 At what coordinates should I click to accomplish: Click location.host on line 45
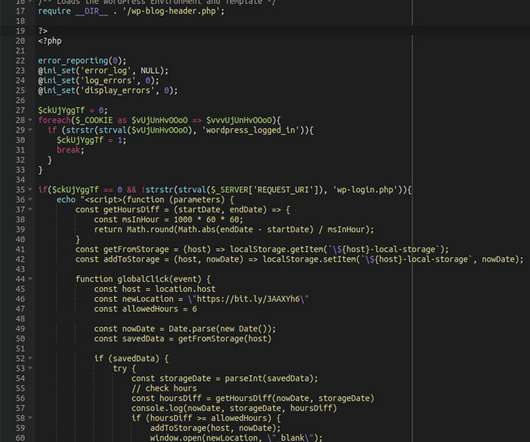coord(185,289)
